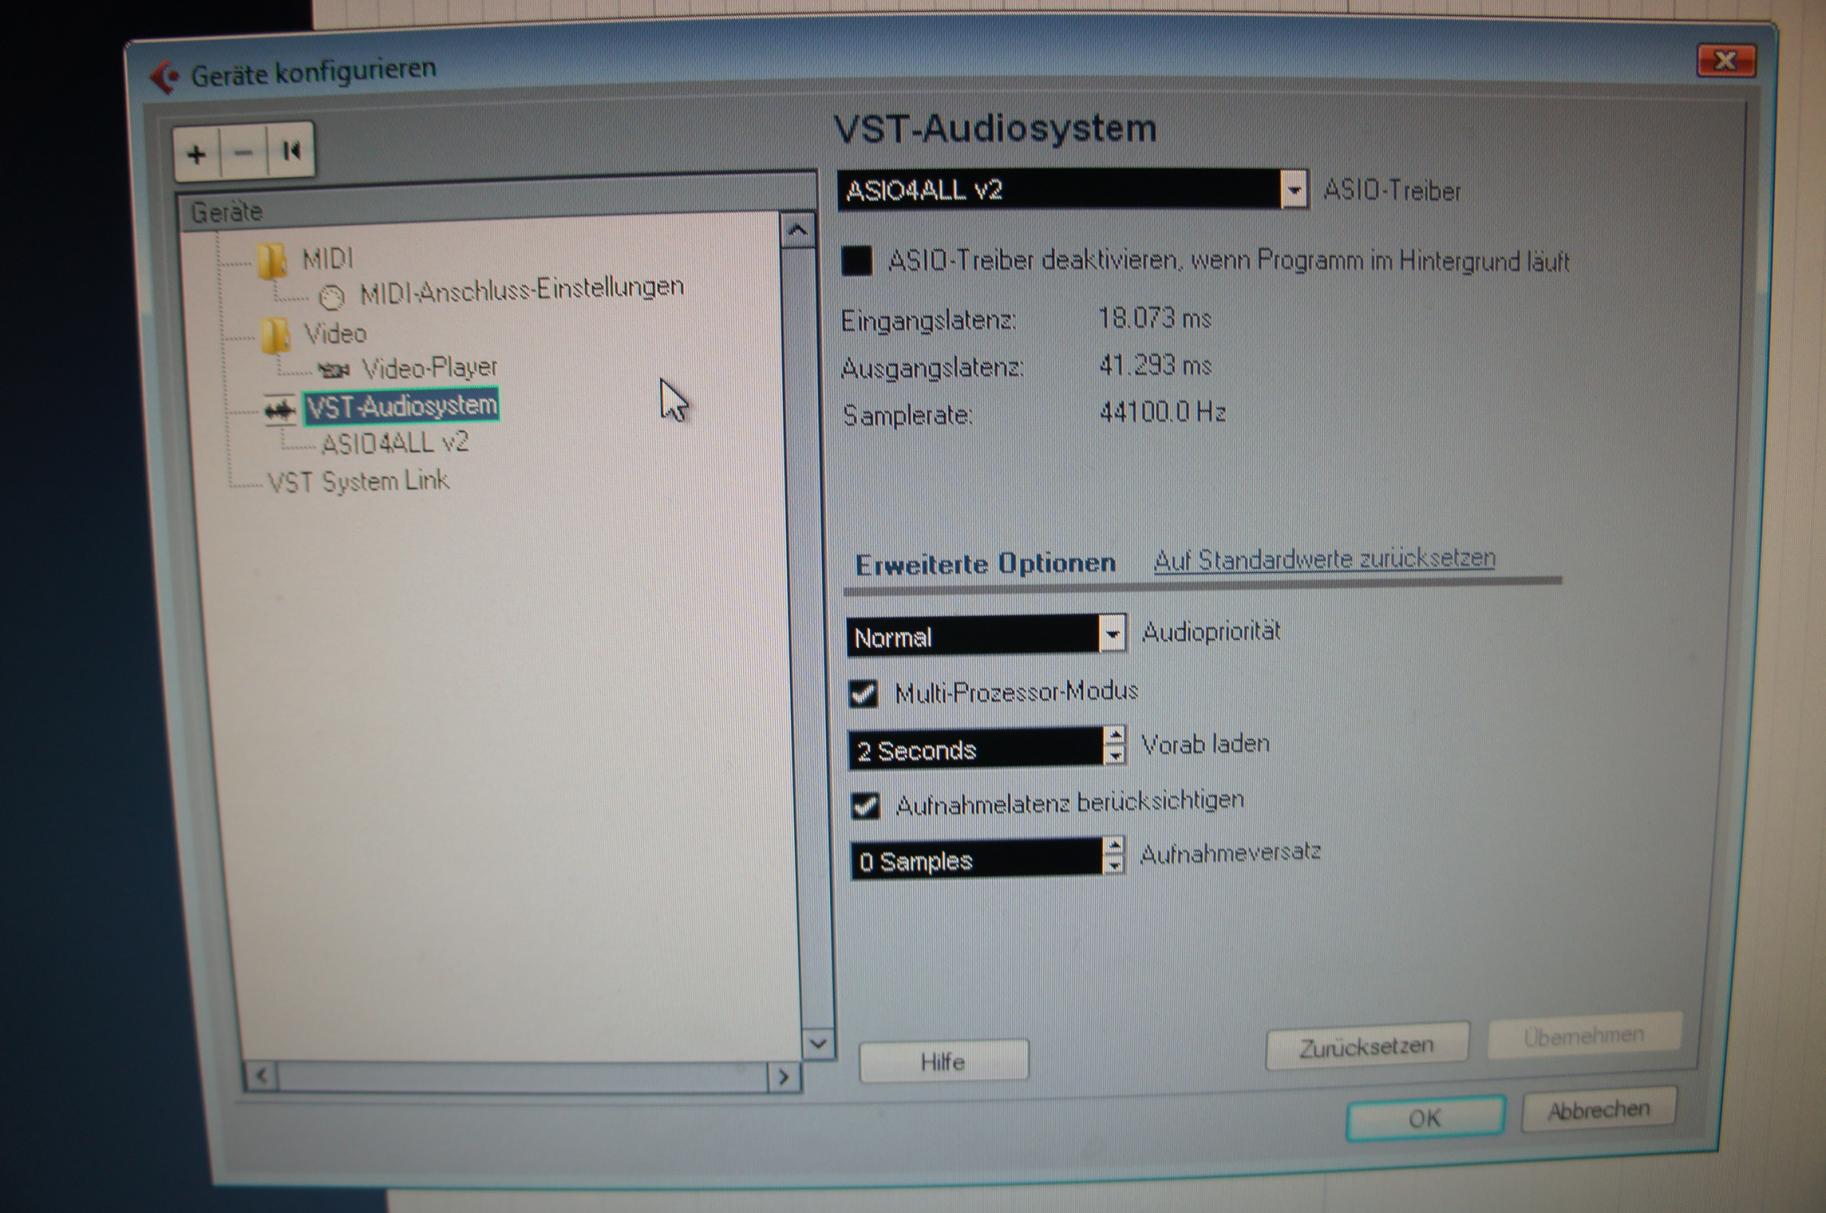Decrease the Vorab laden value

(1114, 756)
